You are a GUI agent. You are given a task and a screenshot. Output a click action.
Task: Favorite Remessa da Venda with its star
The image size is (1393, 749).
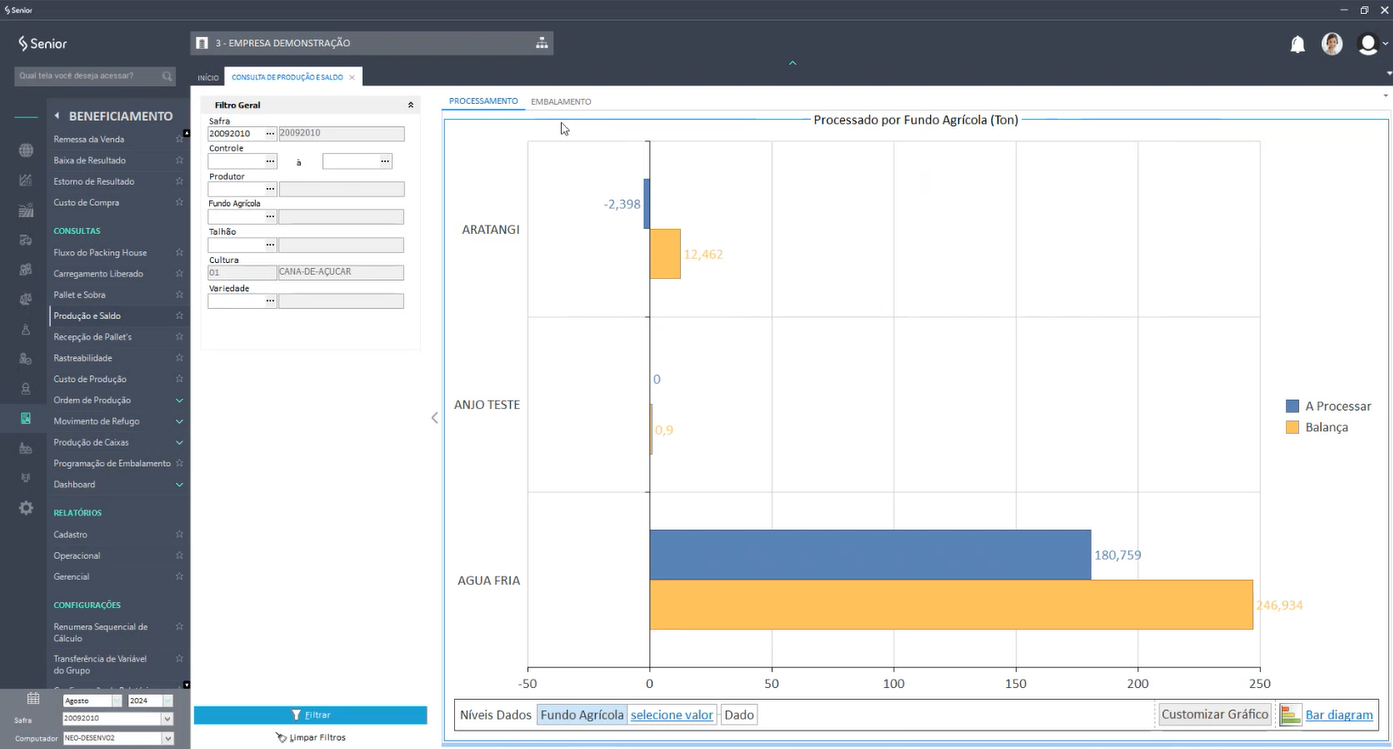click(x=179, y=140)
